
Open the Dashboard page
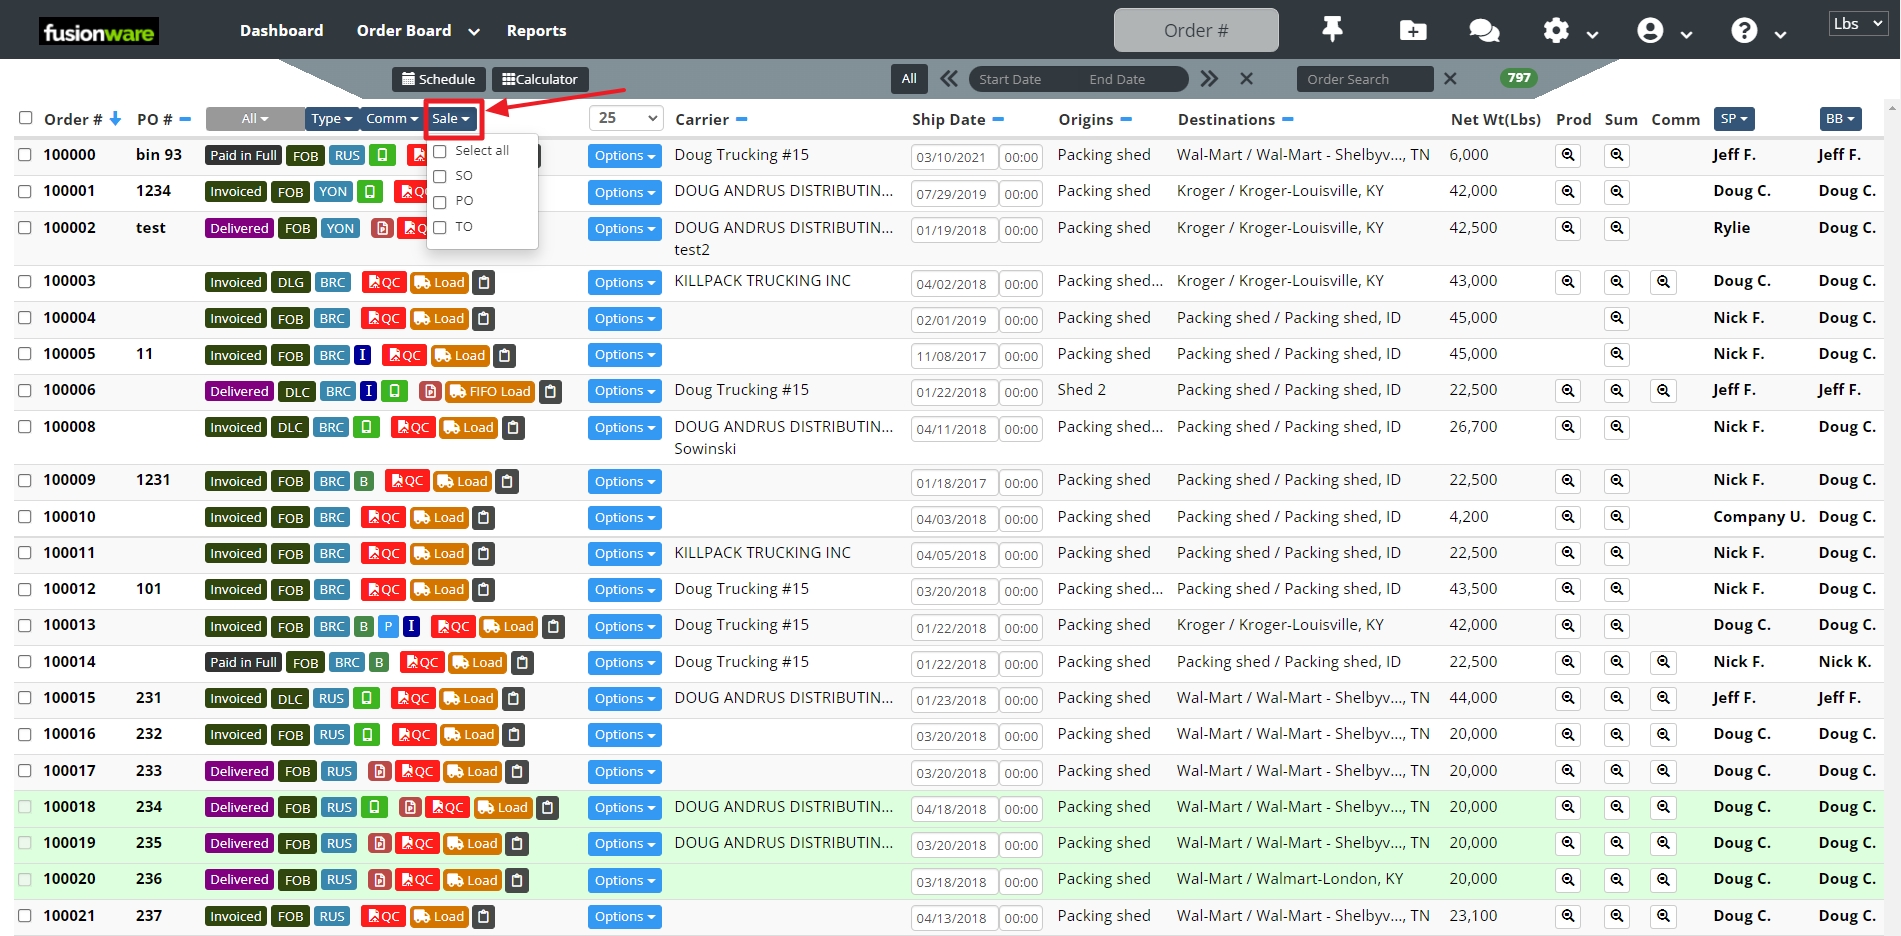tap(281, 31)
